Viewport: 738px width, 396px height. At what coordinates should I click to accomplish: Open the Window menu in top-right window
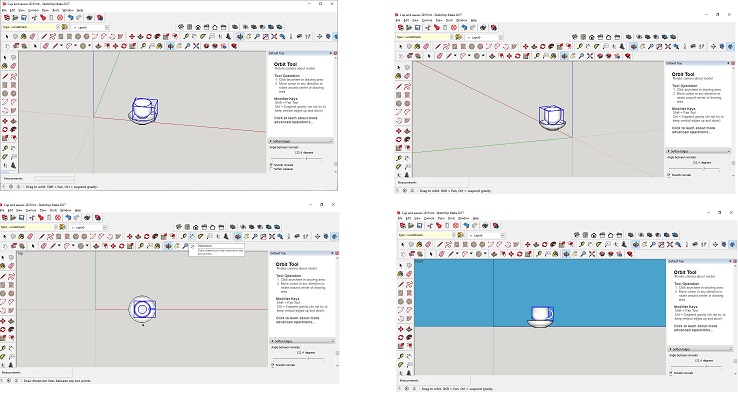click(x=462, y=20)
